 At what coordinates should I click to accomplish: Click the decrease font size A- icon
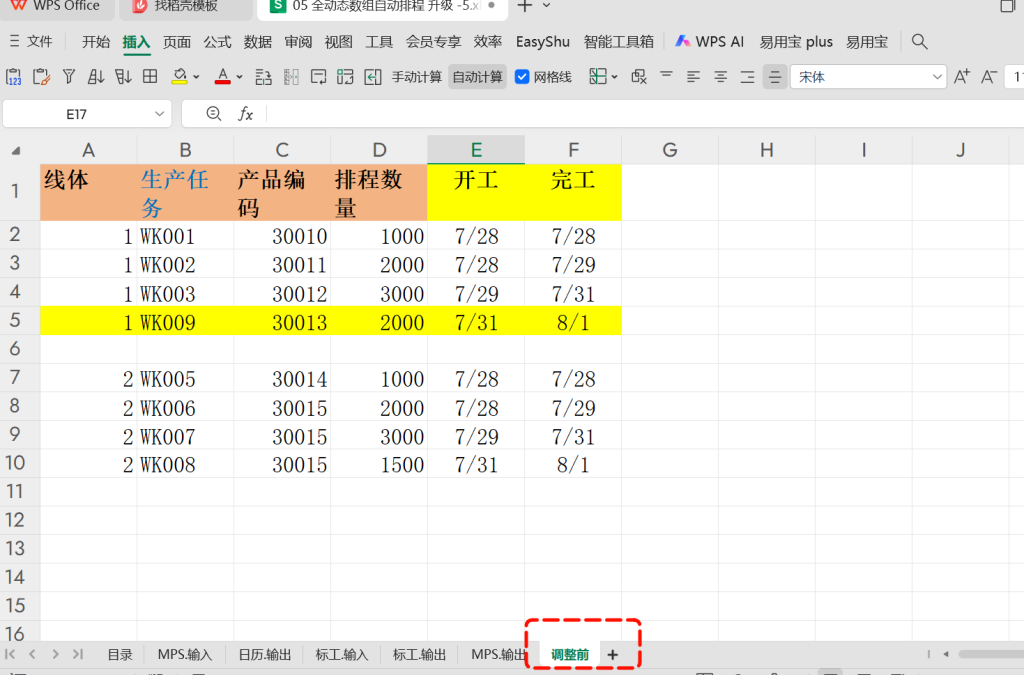pyautogui.click(x=989, y=77)
